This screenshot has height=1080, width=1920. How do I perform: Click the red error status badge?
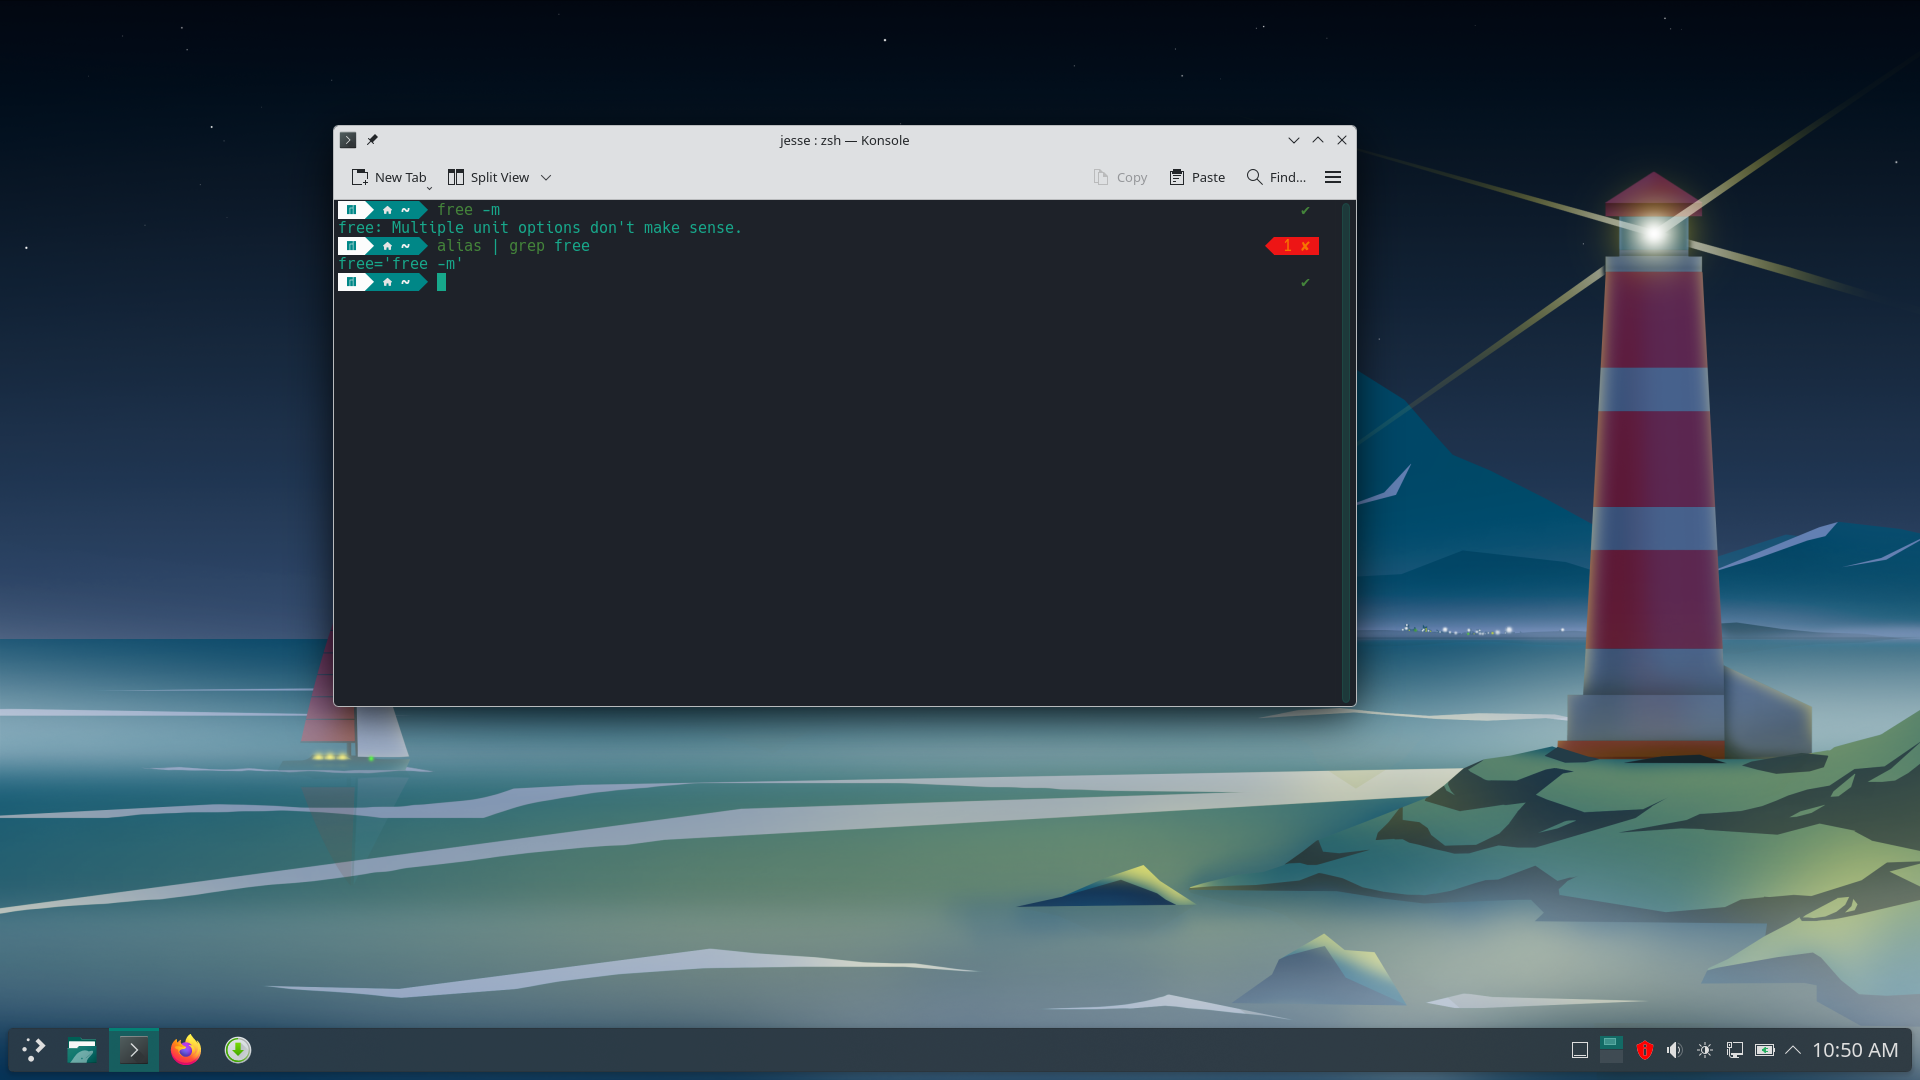coord(1293,246)
